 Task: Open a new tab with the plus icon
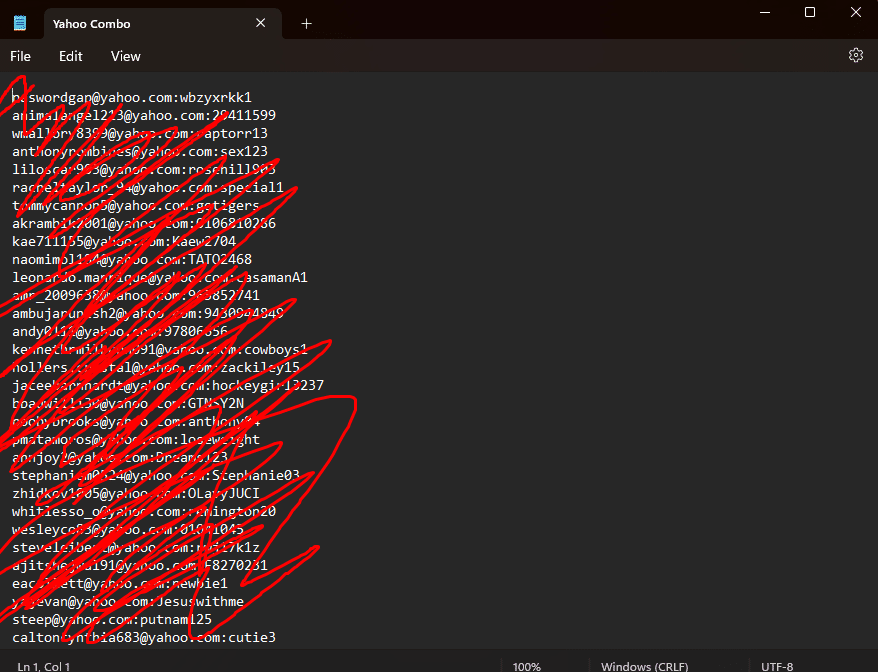(306, 22)
